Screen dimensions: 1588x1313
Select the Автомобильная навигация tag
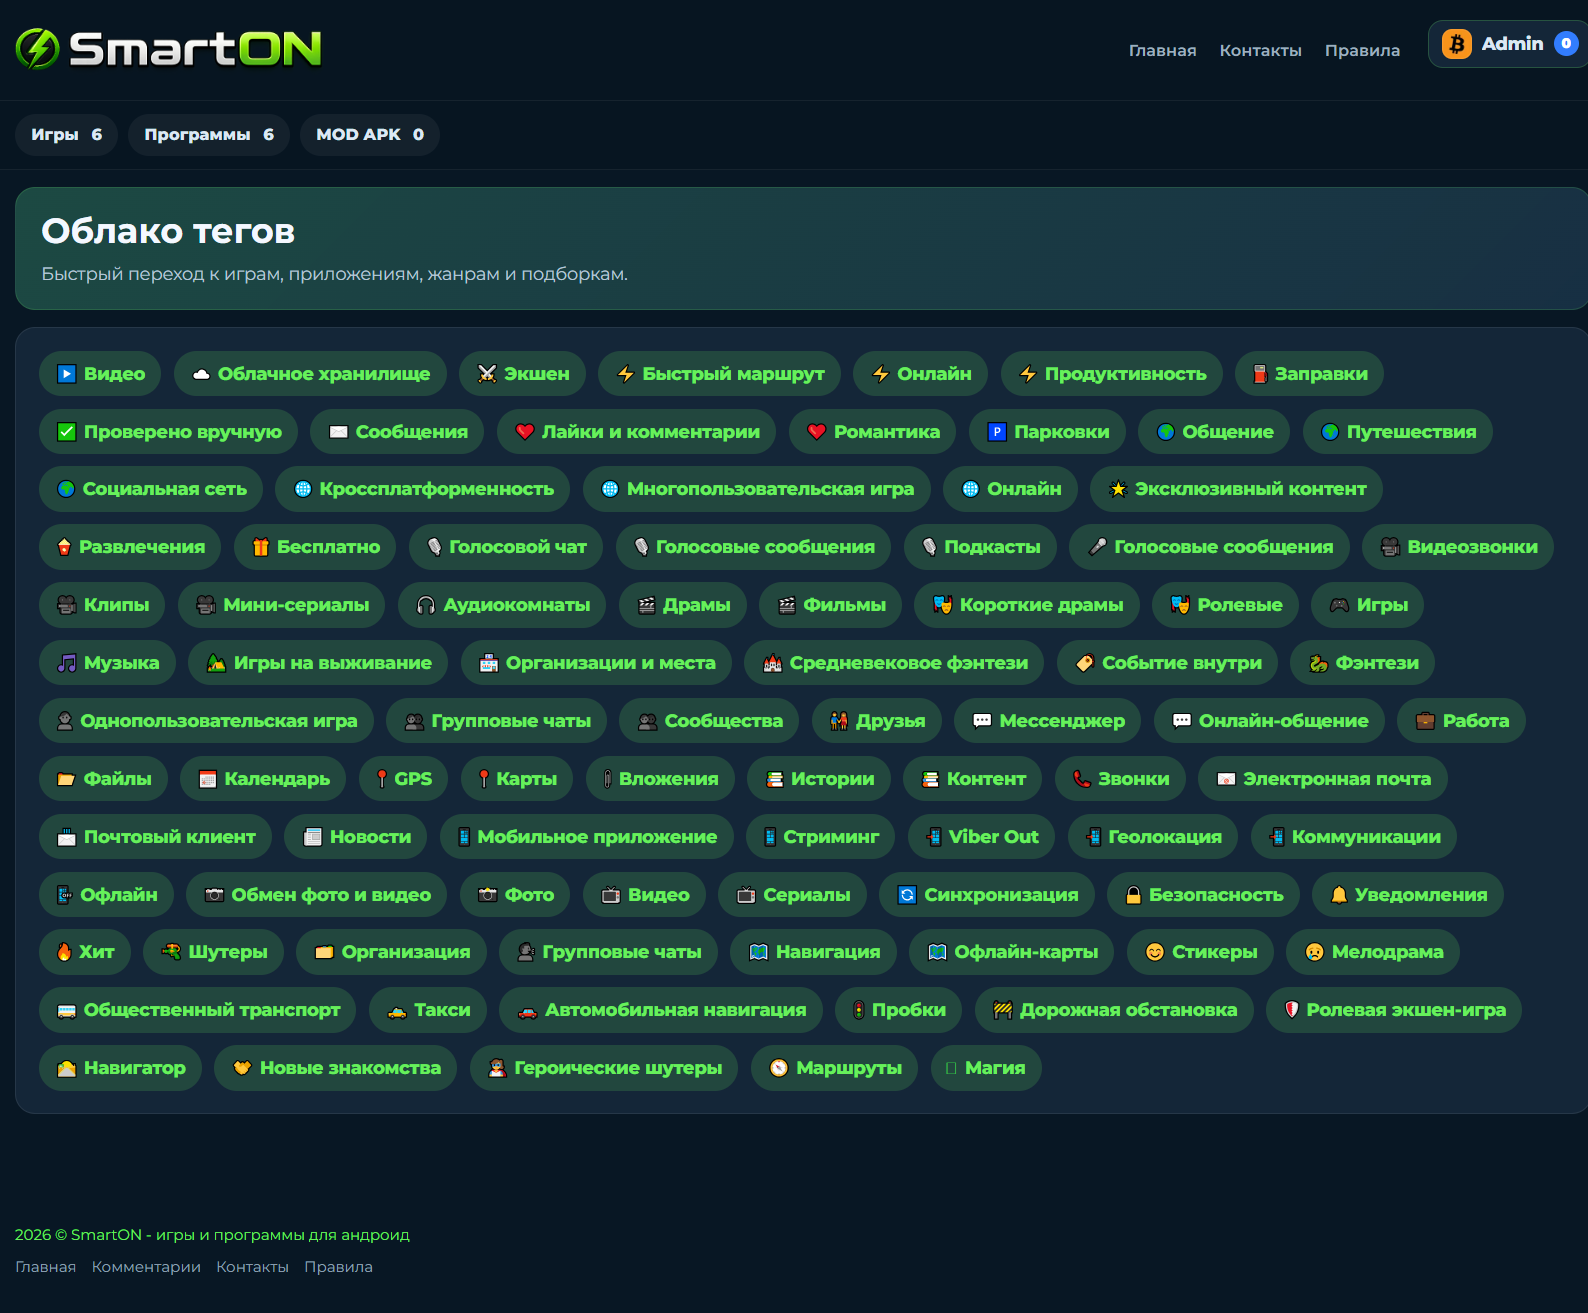point(661,1010)
